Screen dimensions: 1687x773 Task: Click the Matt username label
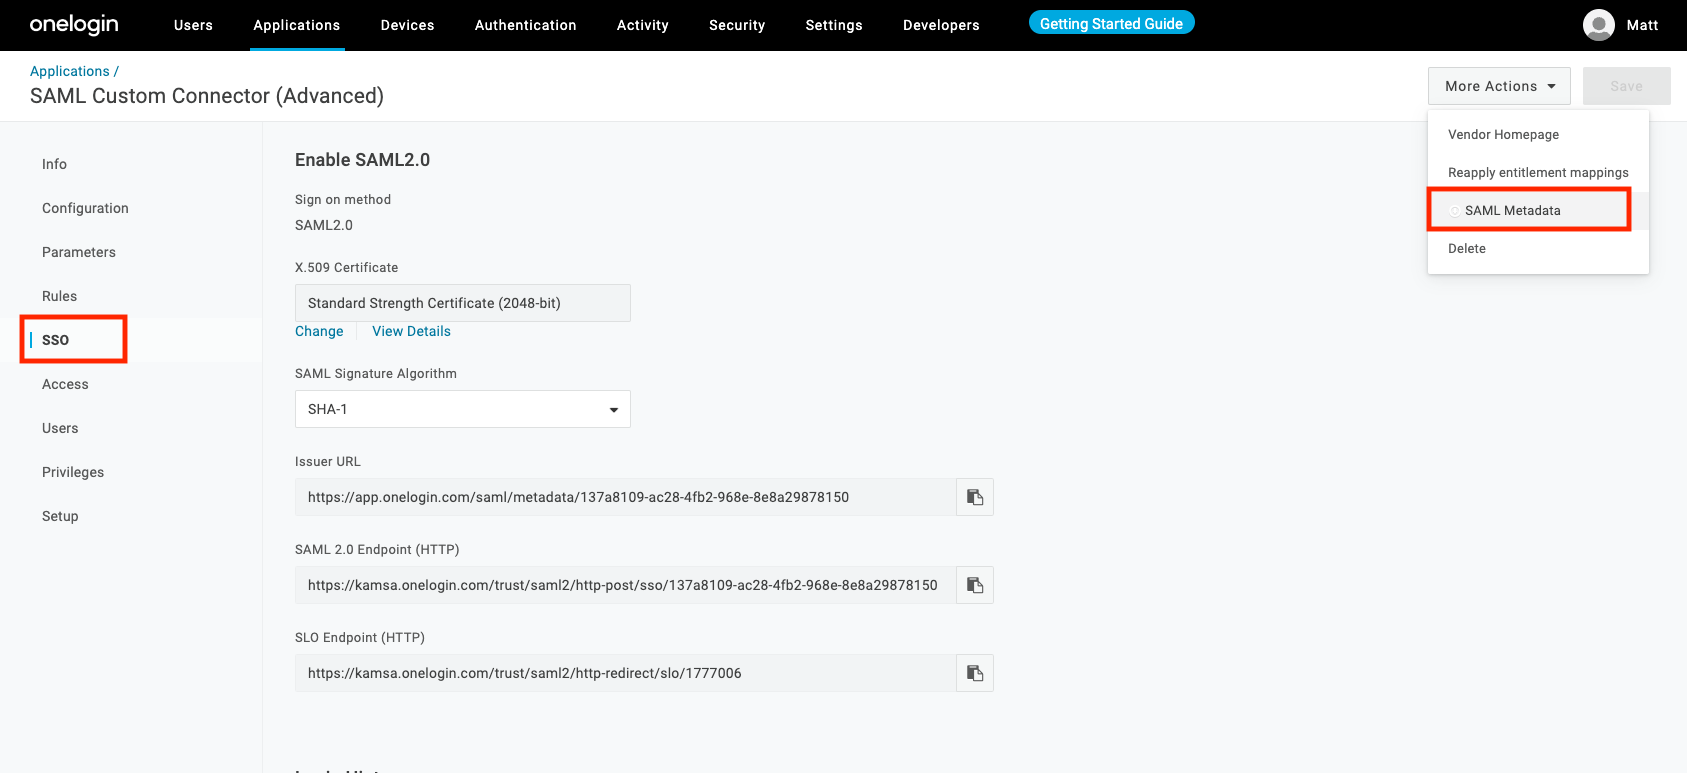click(x=1642, y=25)
